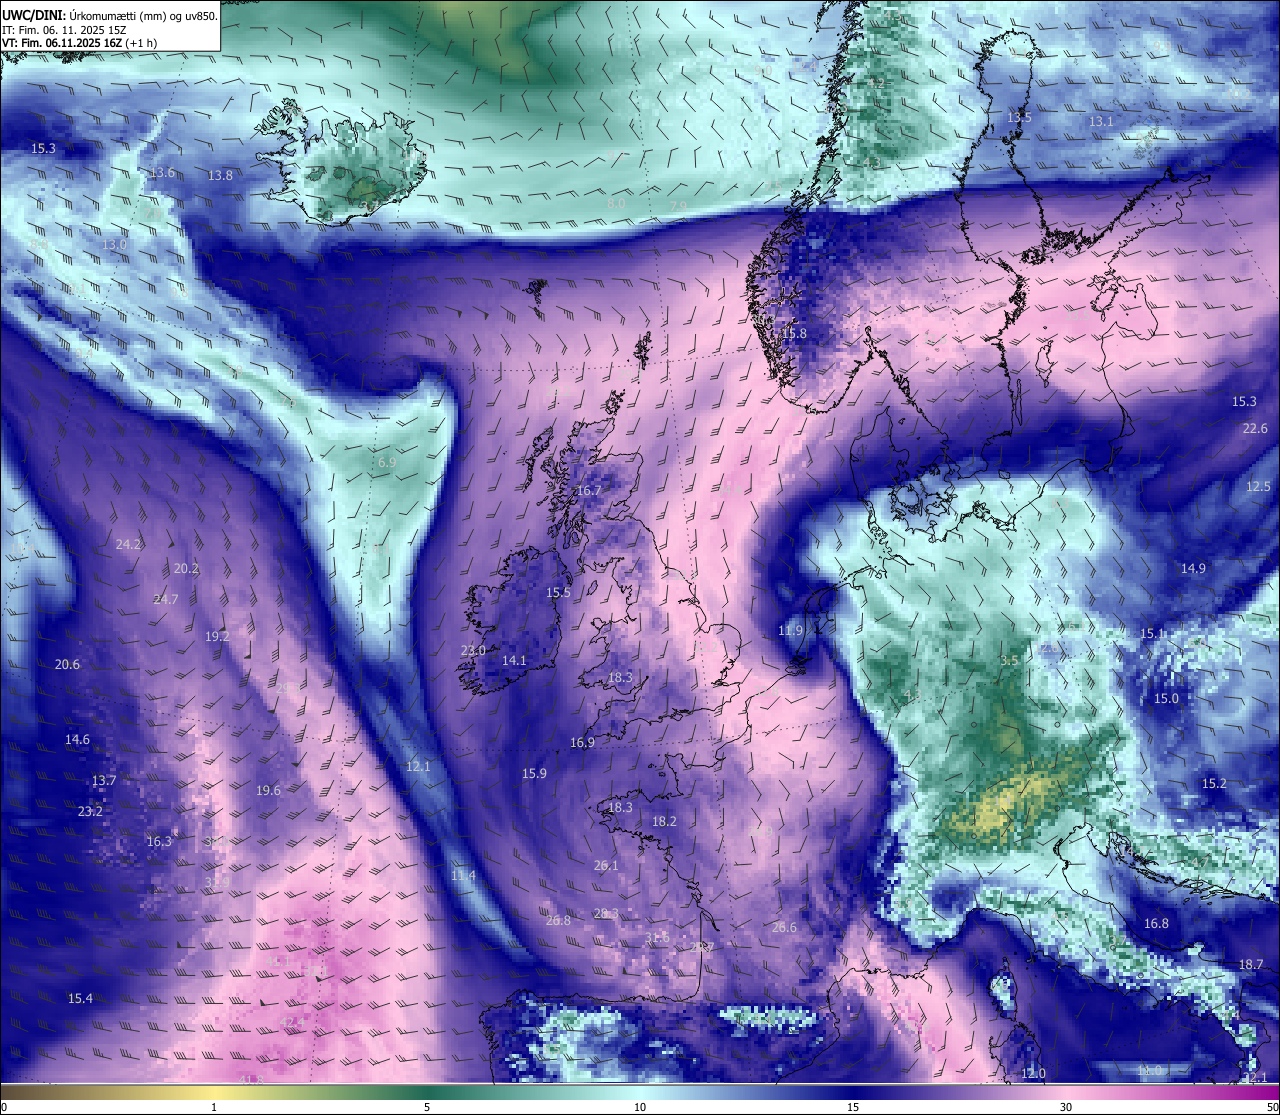Viewport: 1280px width, 1115px height.
Task: Click the 5 tick label on the color scale
Action: [427, 1107]
